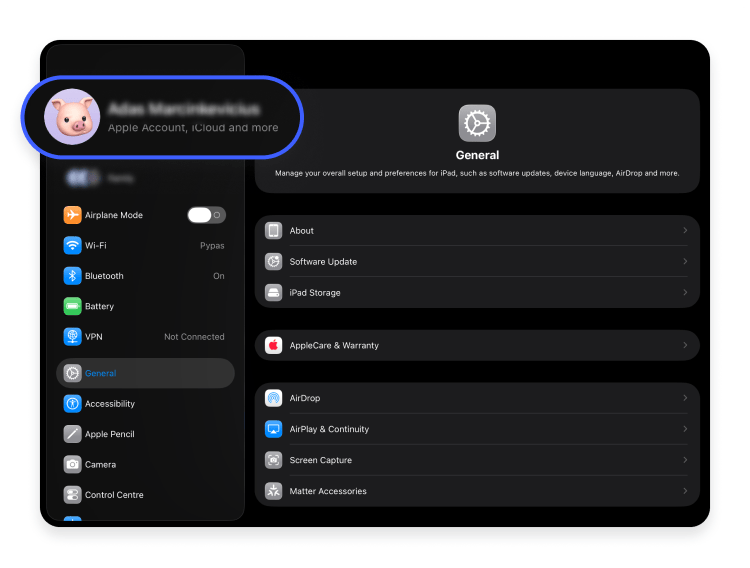Click the General gear icon in sidebar

72,373
